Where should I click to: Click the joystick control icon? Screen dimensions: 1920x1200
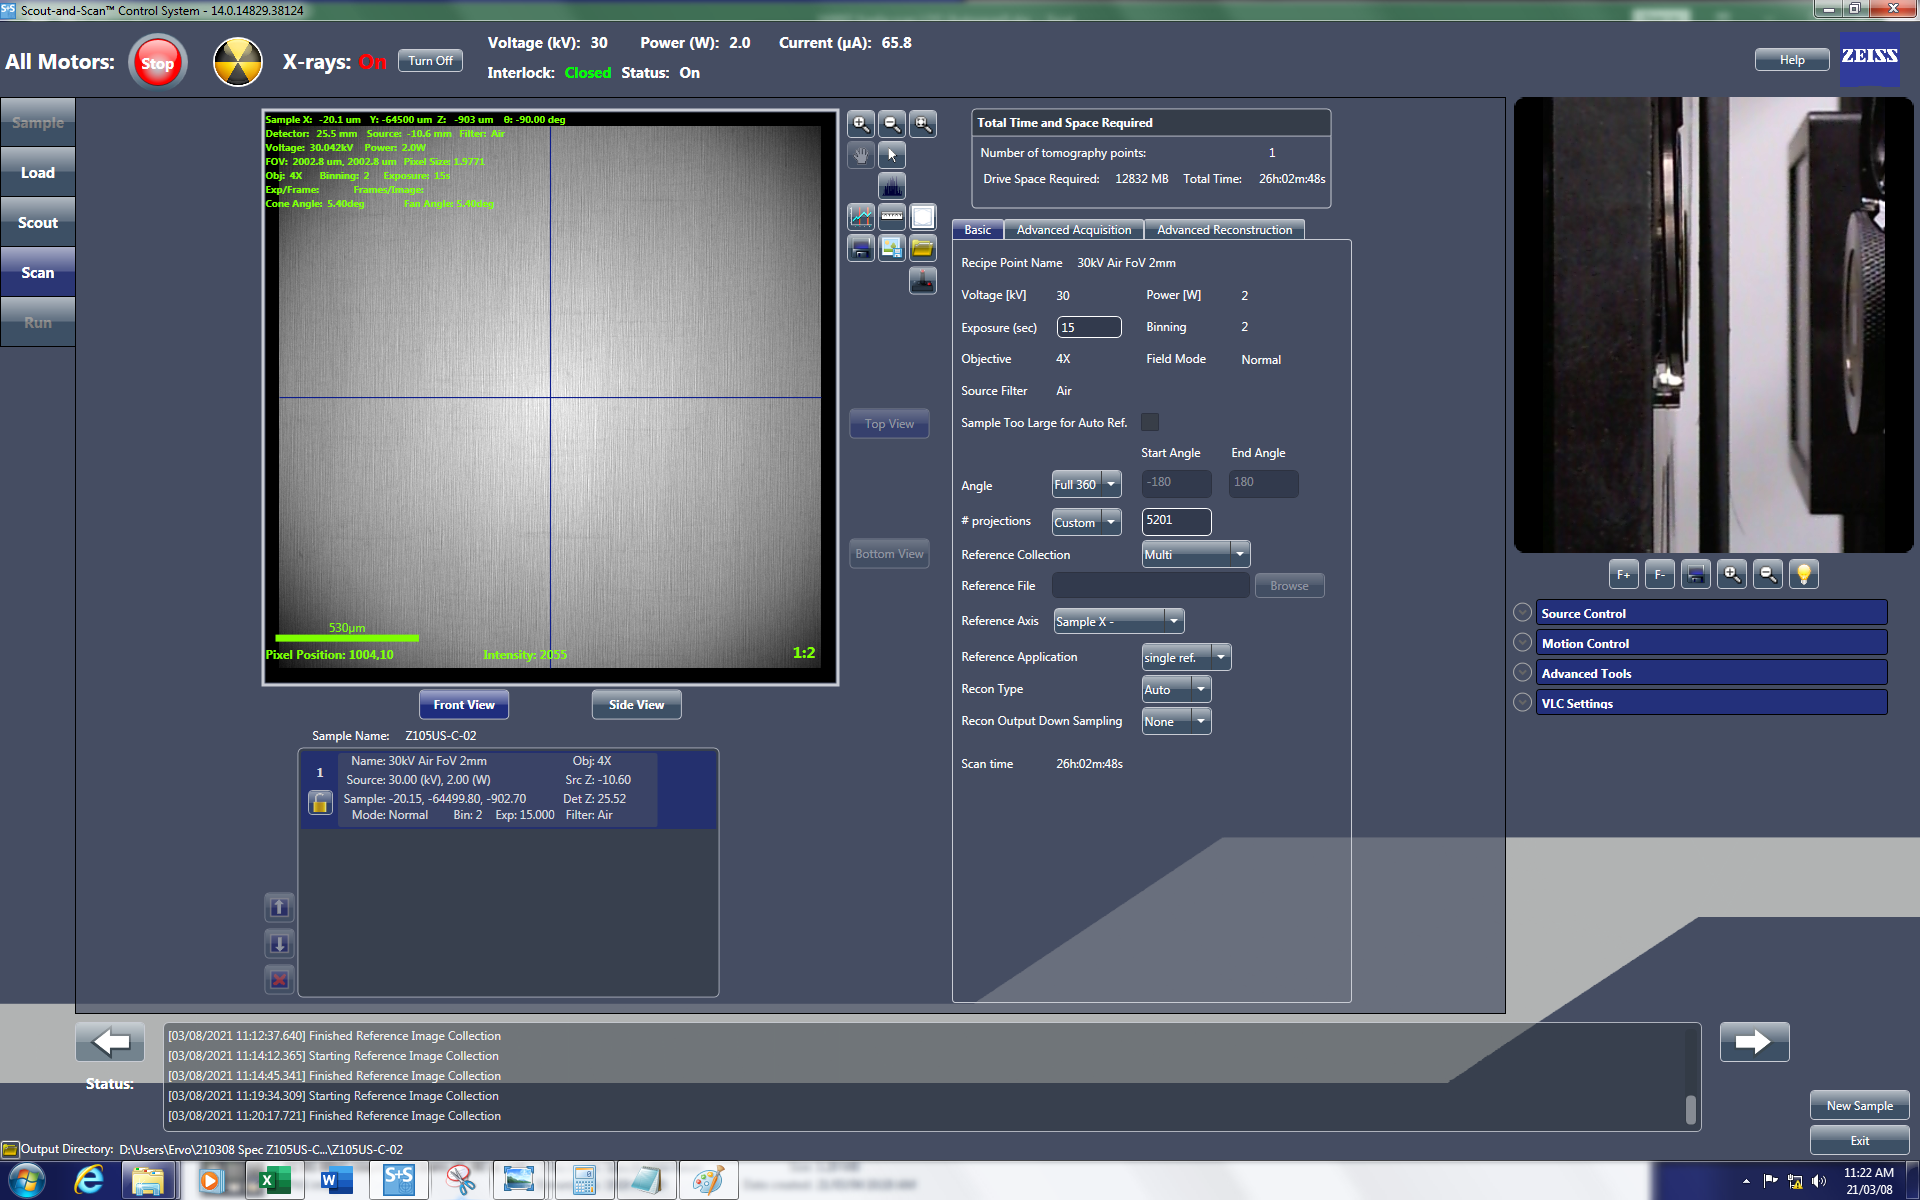[922, 281]
